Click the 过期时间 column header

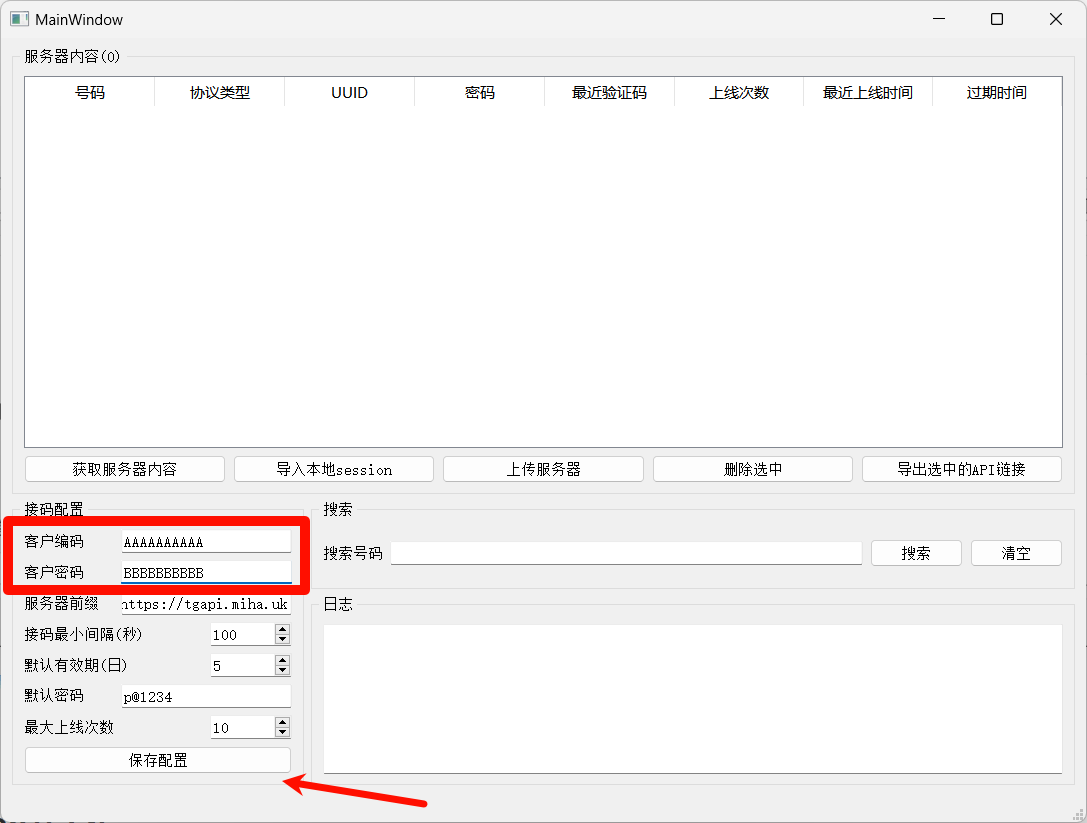[x=996, y=93]
